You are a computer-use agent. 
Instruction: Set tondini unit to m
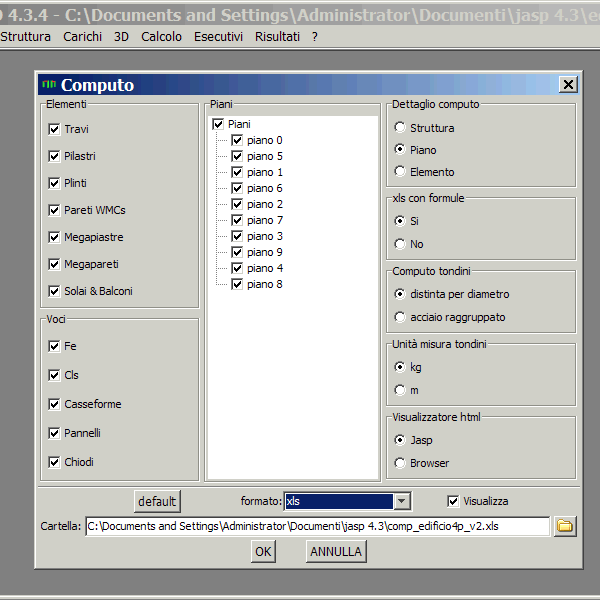[399, 390]
